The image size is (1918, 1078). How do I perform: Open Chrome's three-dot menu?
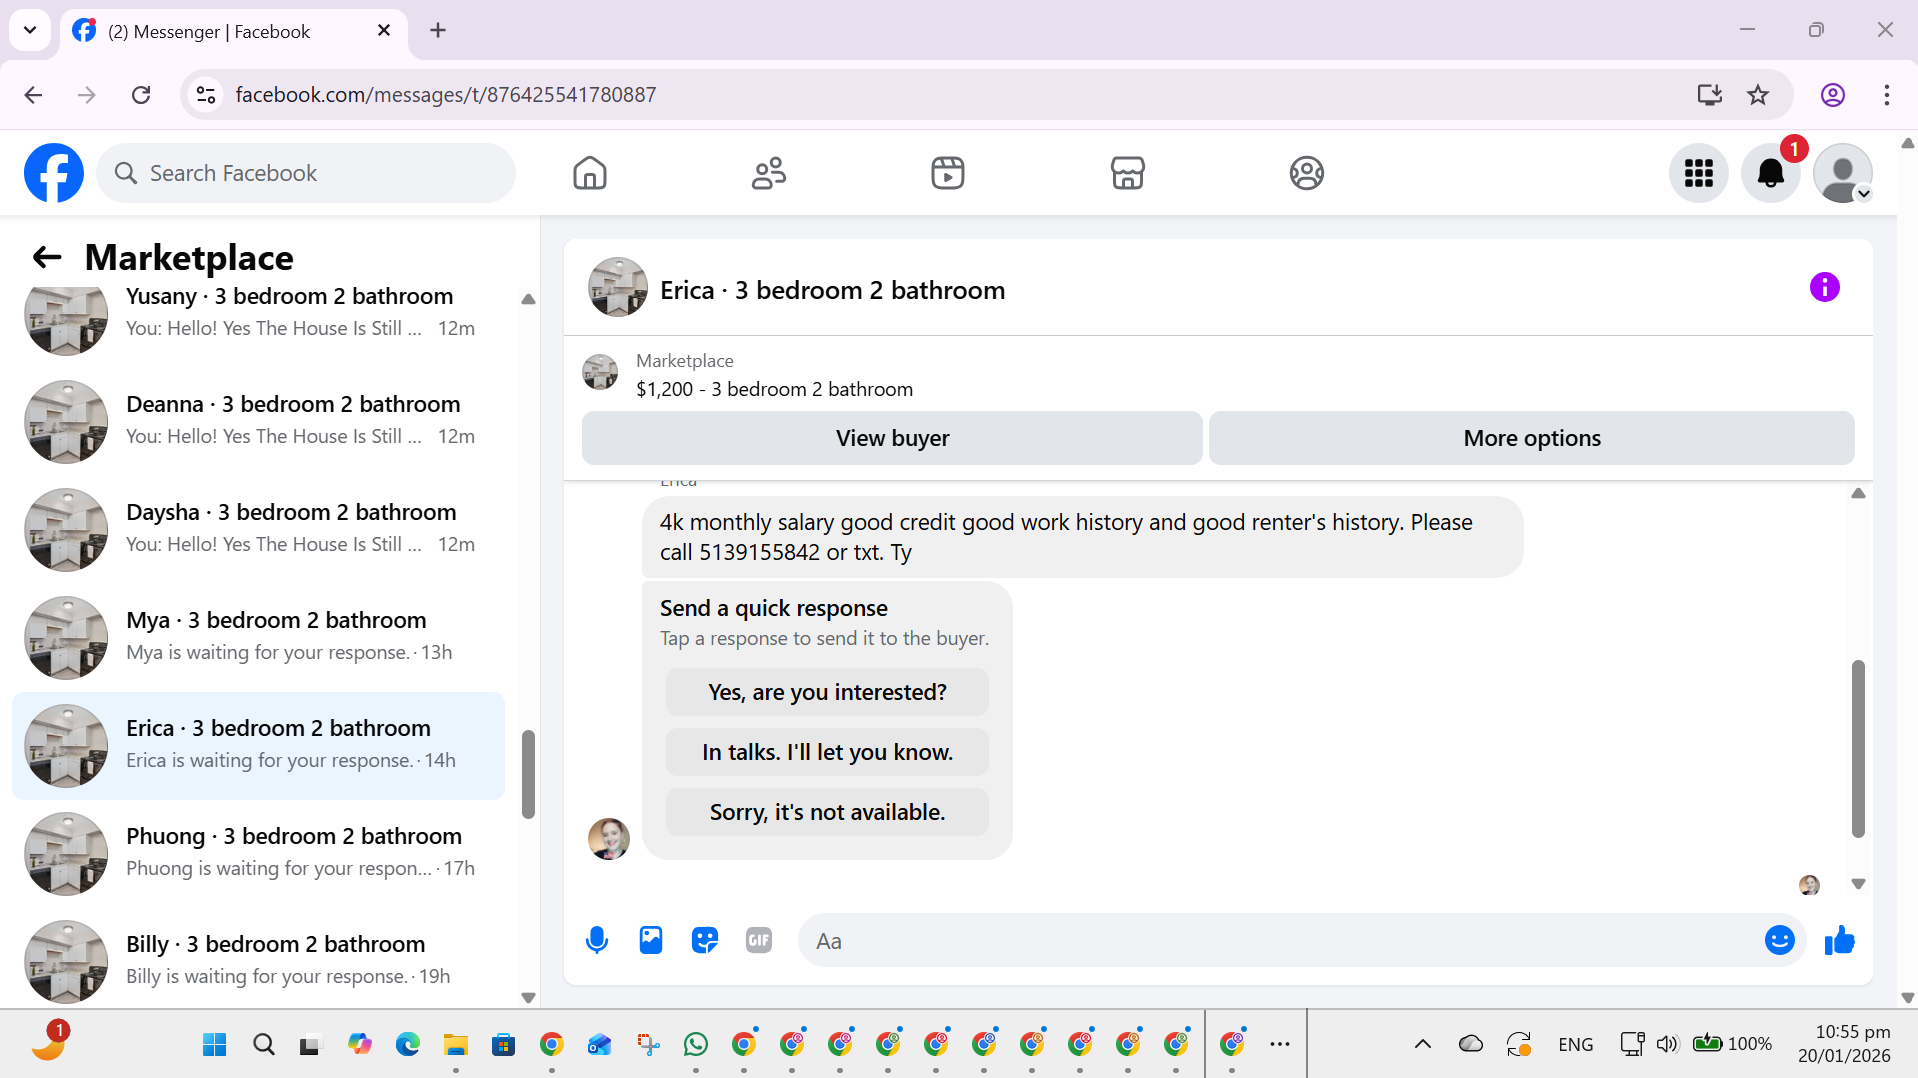coord(1886,94)
